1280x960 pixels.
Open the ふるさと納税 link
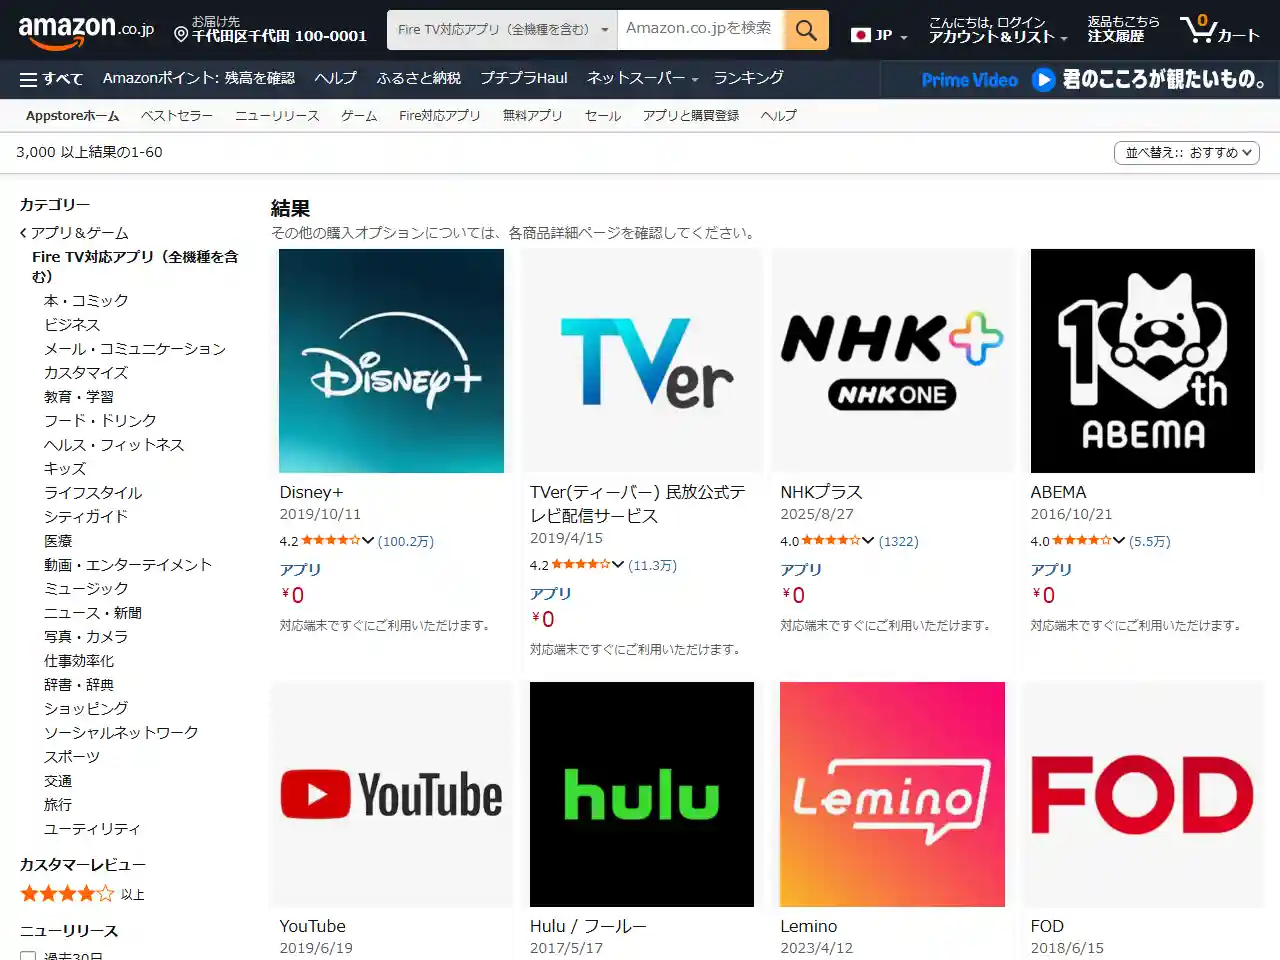(x=419, y=78)
